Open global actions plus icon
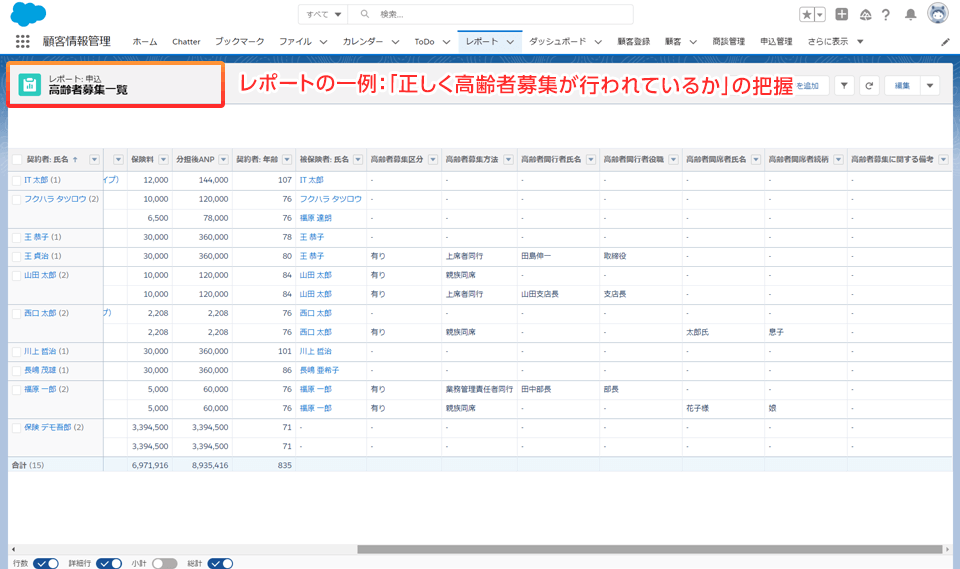 [x=842, y=14]
